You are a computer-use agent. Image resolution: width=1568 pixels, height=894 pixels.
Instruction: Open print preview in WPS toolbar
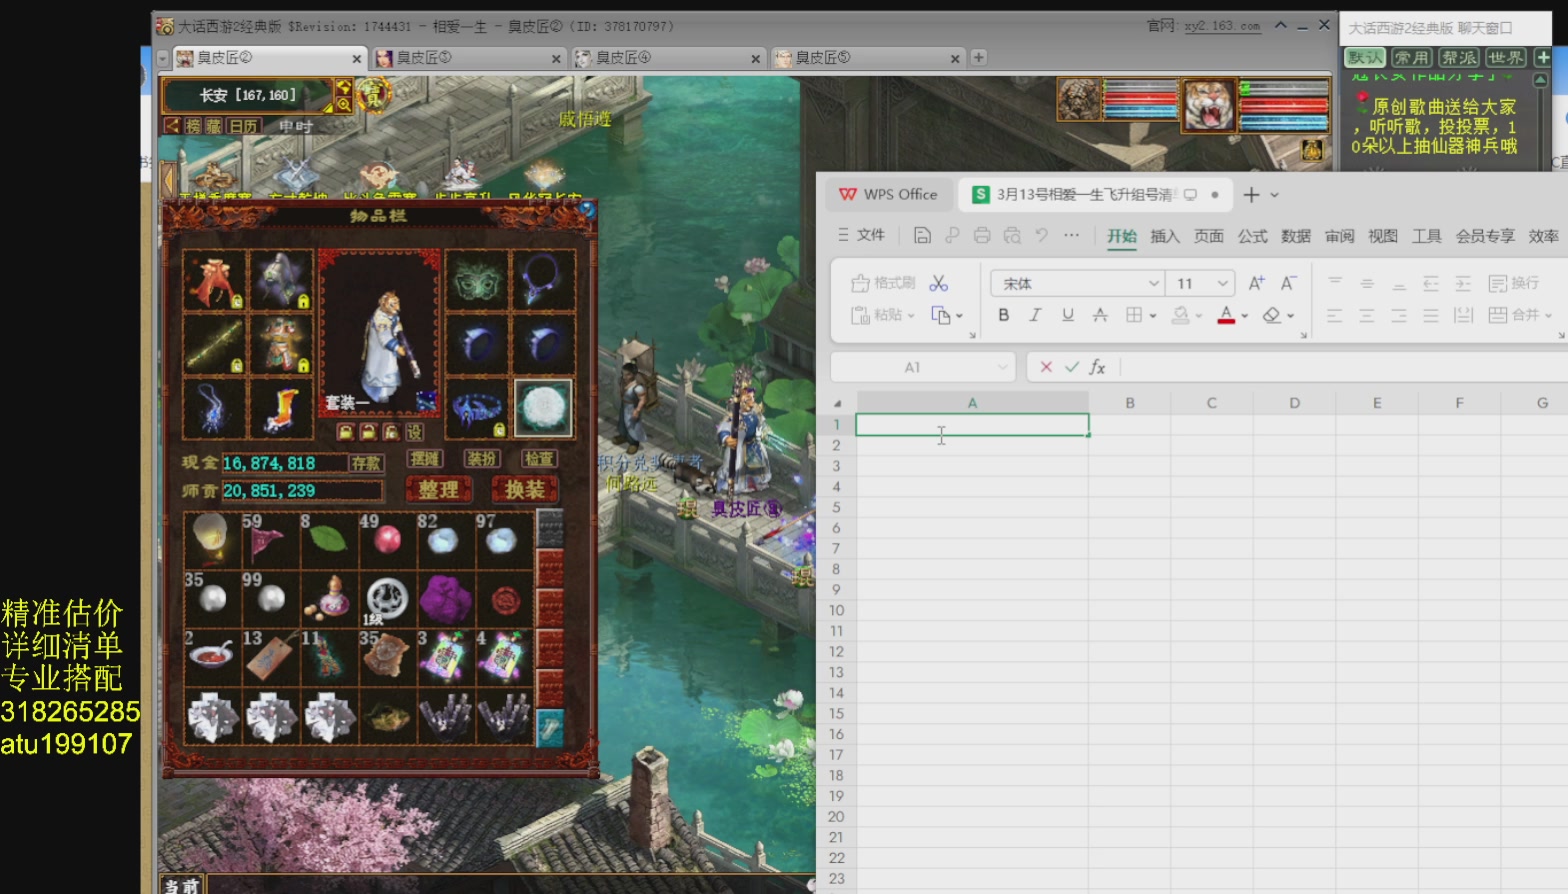click(x=1012, y=235)
